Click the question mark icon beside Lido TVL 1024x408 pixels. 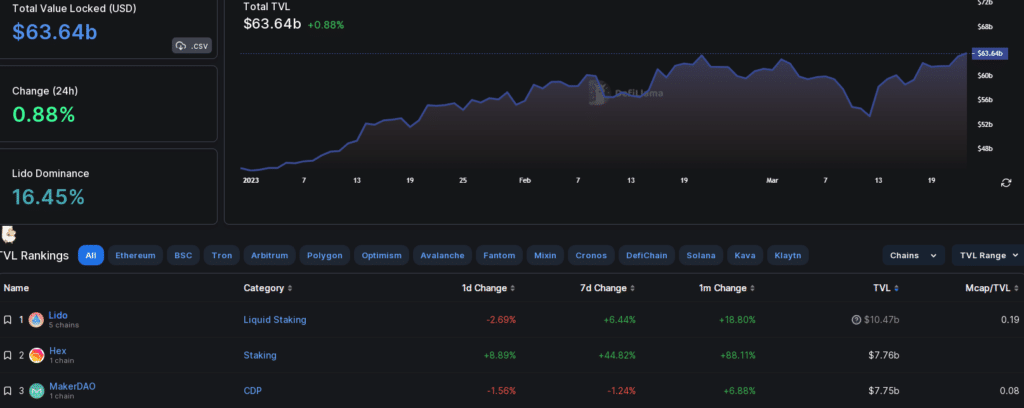856,320
